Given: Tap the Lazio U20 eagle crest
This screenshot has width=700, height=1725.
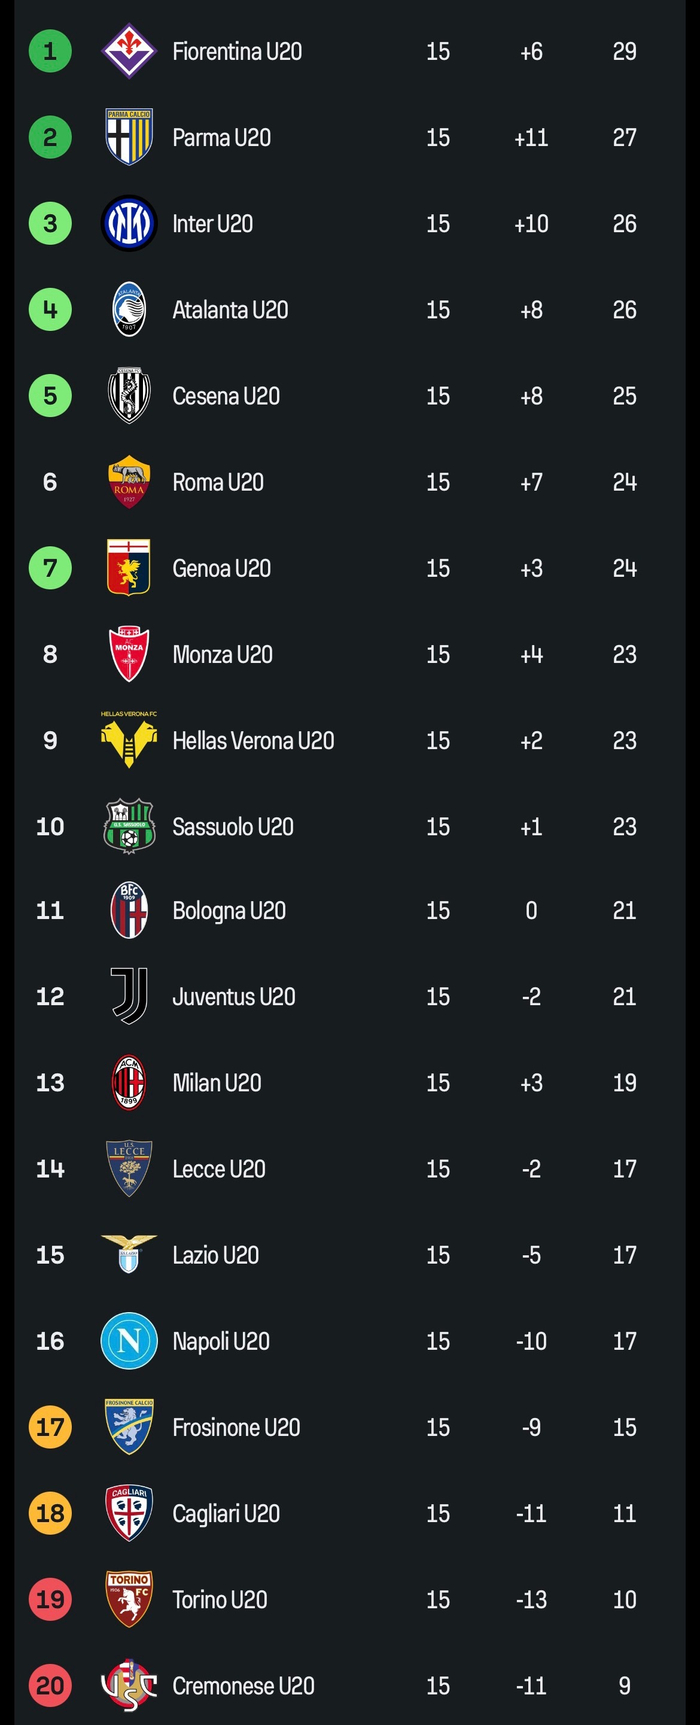Looking at the screenshot, I should coord(129,1253).
